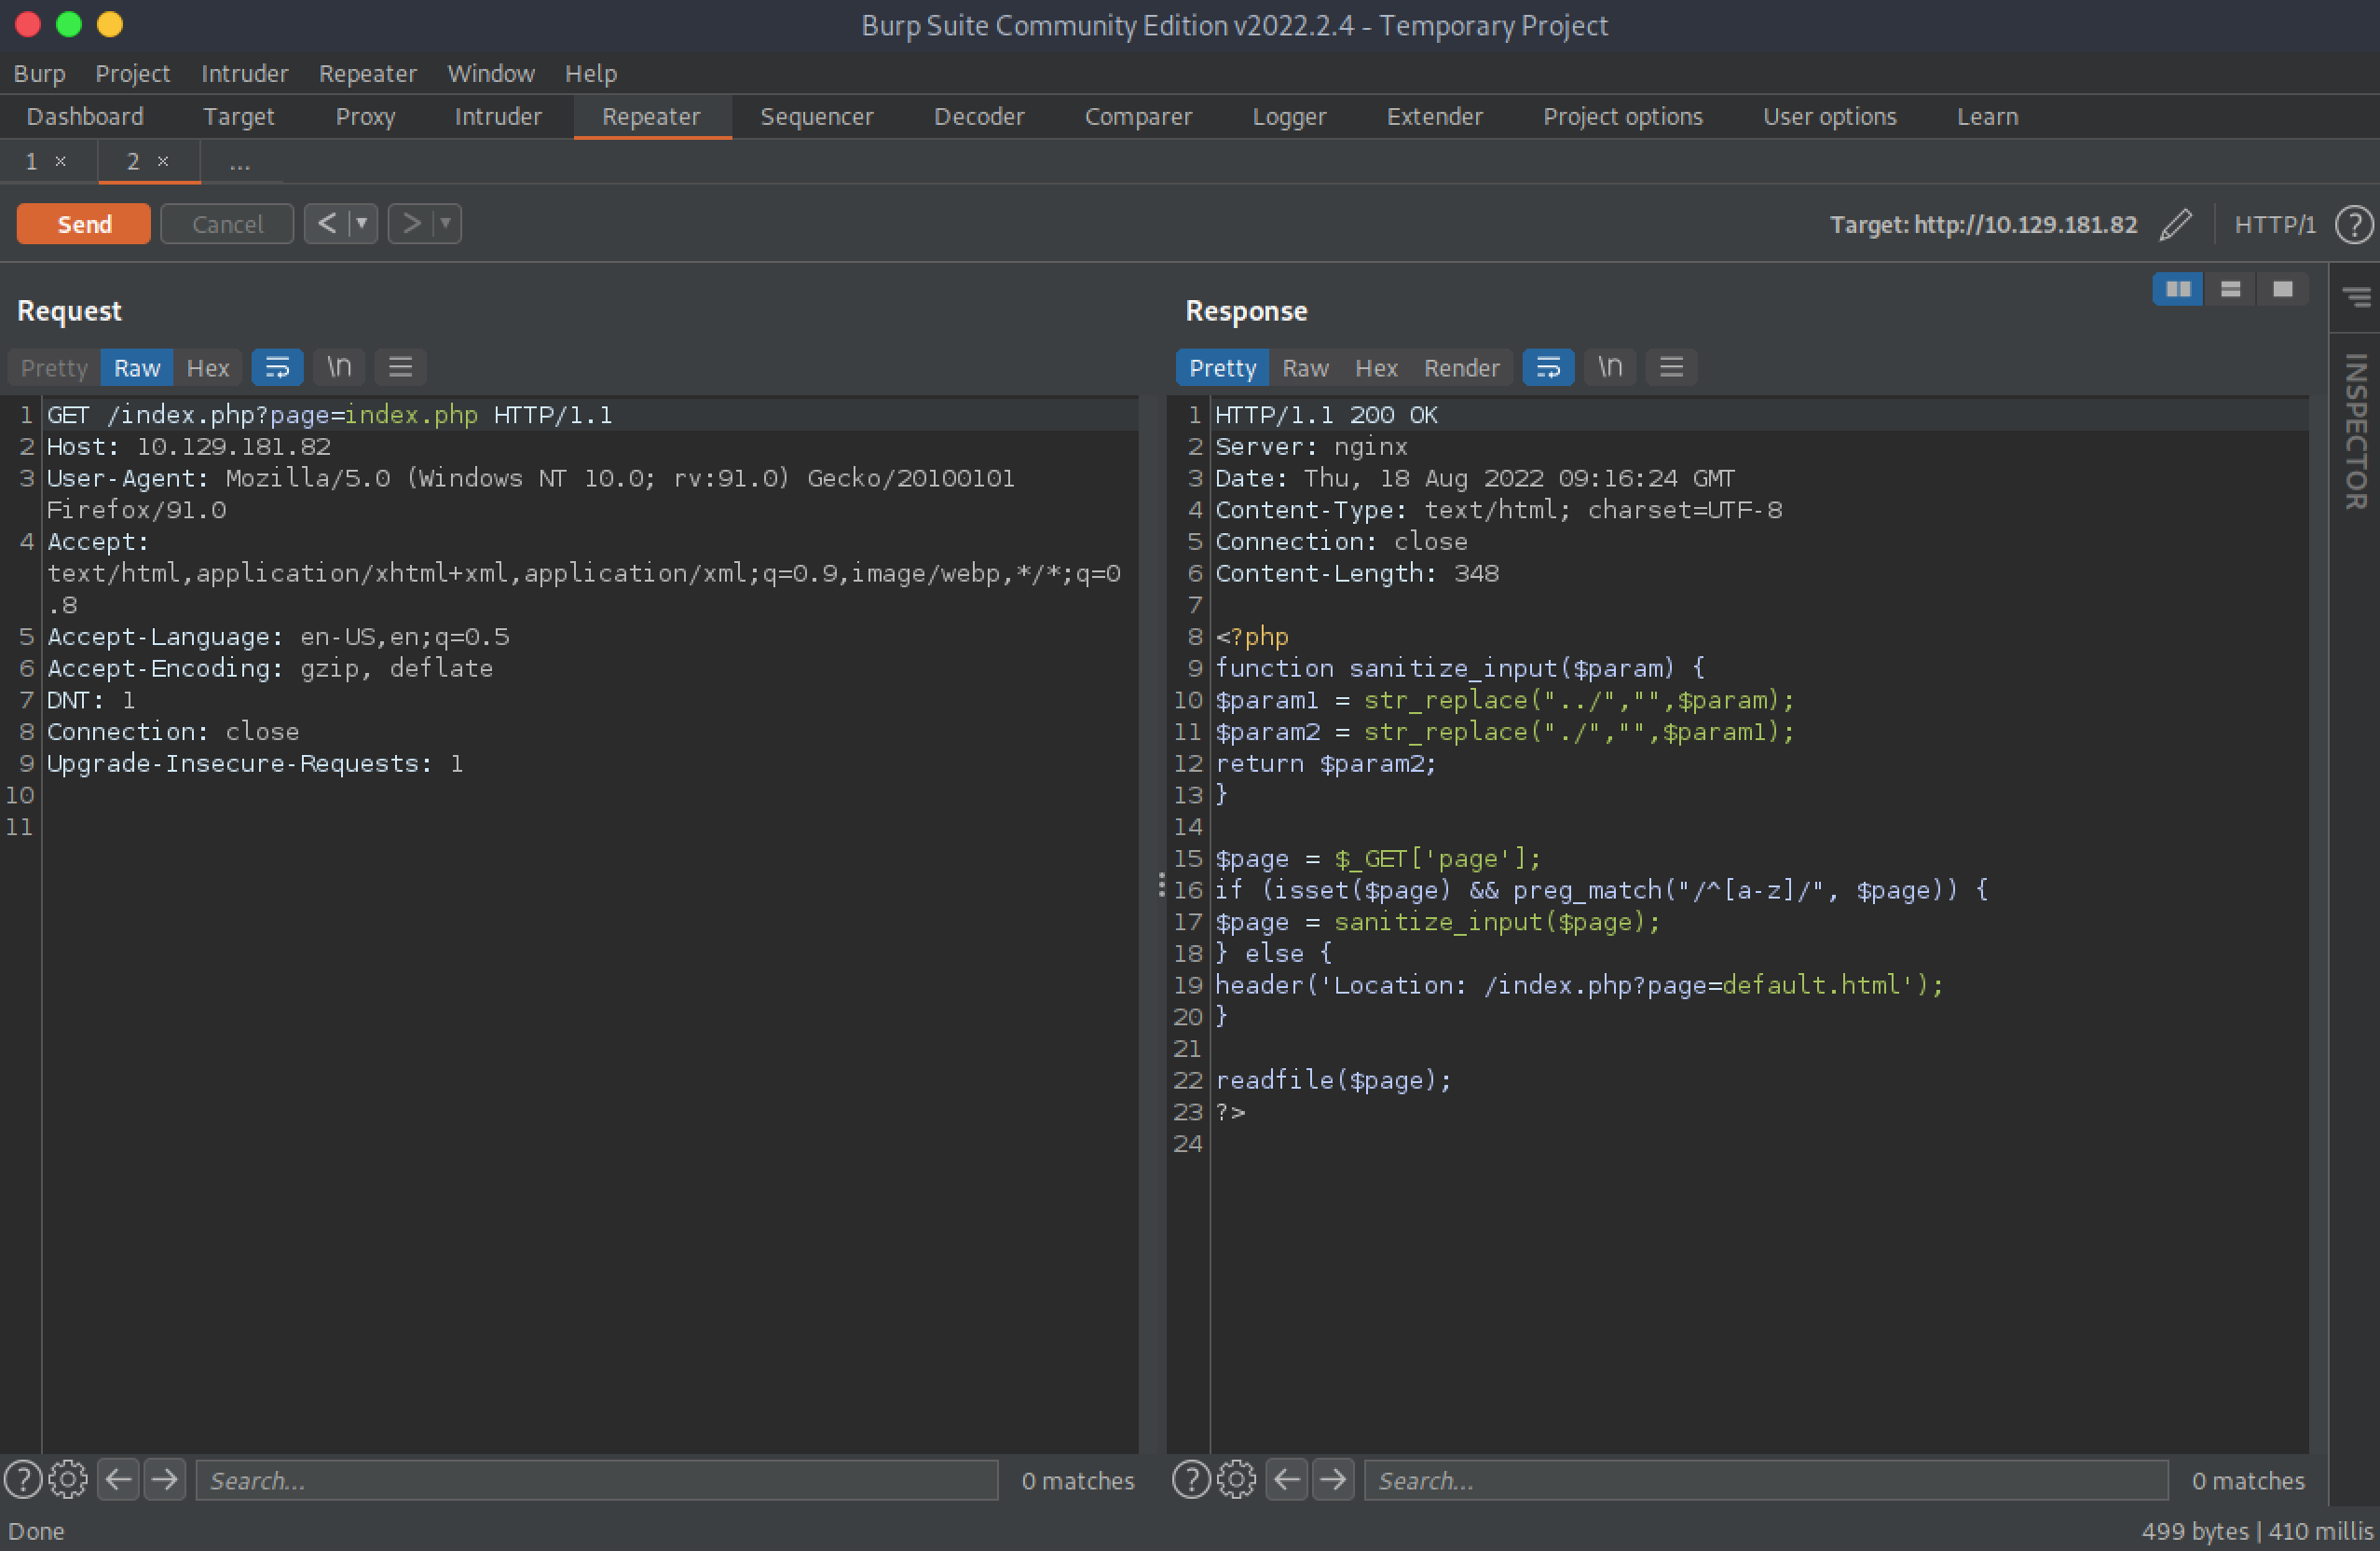The image size is (2380, 1551).
Task: Select top-bottom split layout icon
Action: 2230,289
